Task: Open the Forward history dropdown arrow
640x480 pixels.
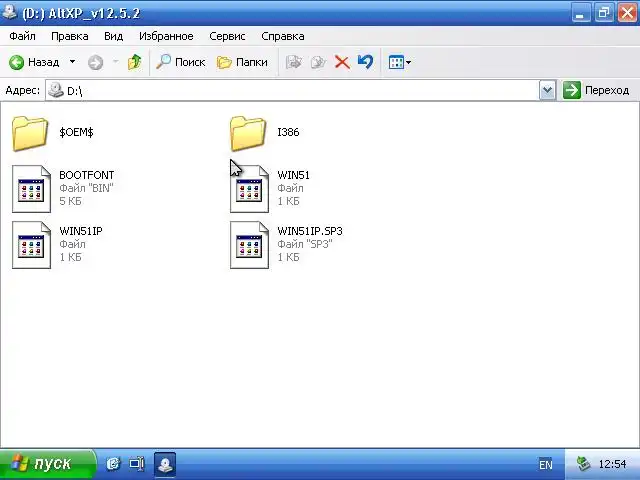Action: (x=116, y=62)
